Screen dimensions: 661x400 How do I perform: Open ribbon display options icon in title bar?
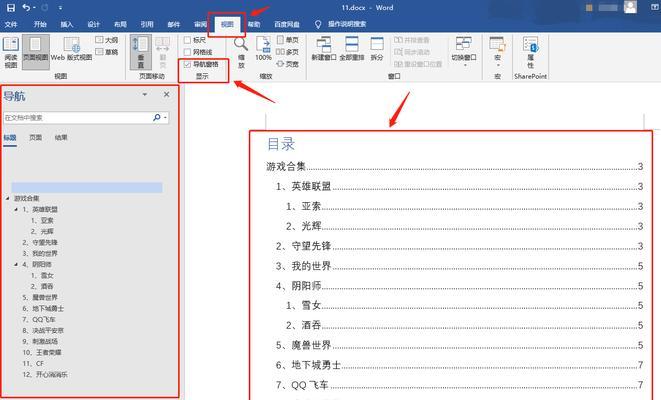pos(655,8)
